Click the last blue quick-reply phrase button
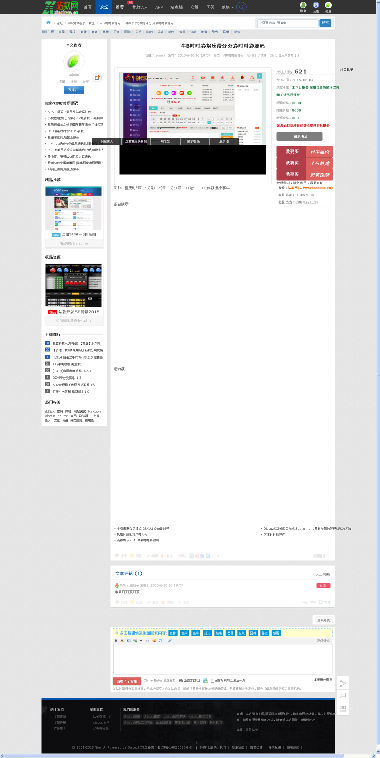 pyautogui.click(x=276, y=633)
